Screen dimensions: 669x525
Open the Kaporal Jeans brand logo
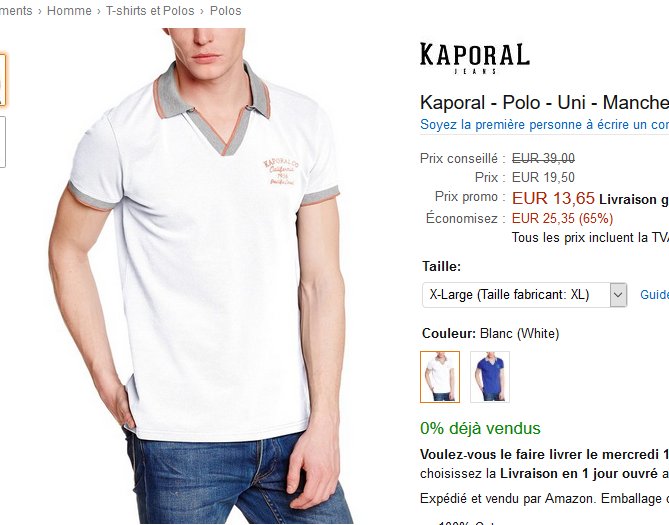(474, 58)
